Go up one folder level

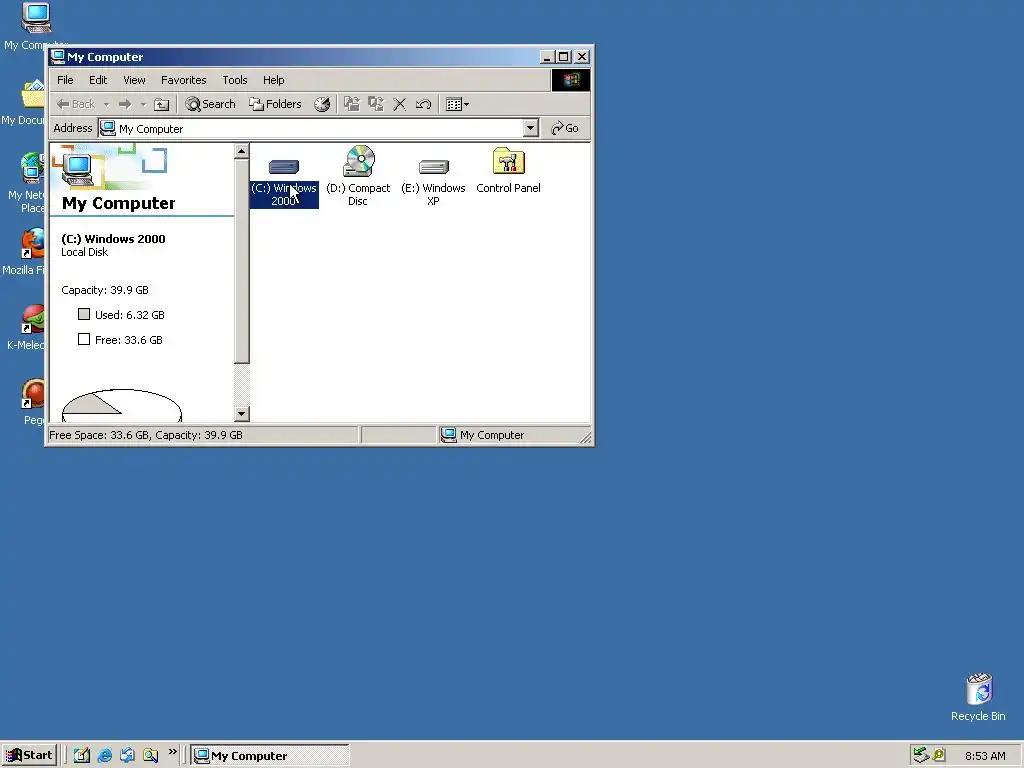coord(161,104)
